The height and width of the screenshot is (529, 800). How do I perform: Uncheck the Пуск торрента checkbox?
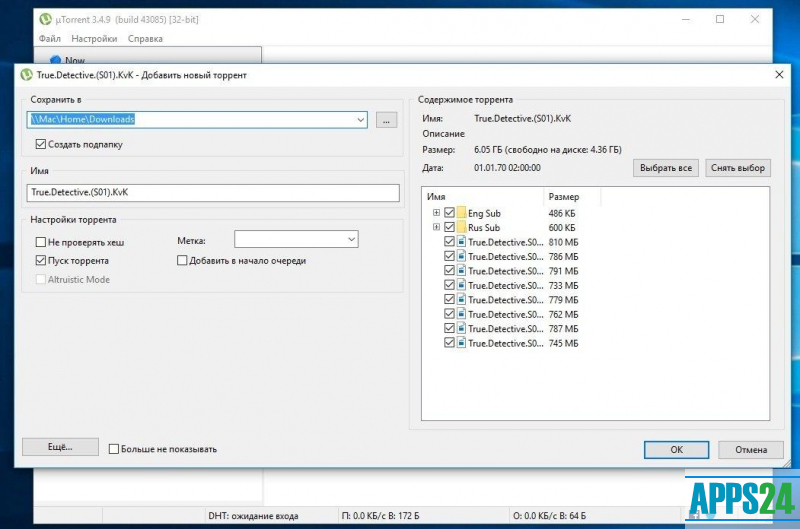click(41, 260)
